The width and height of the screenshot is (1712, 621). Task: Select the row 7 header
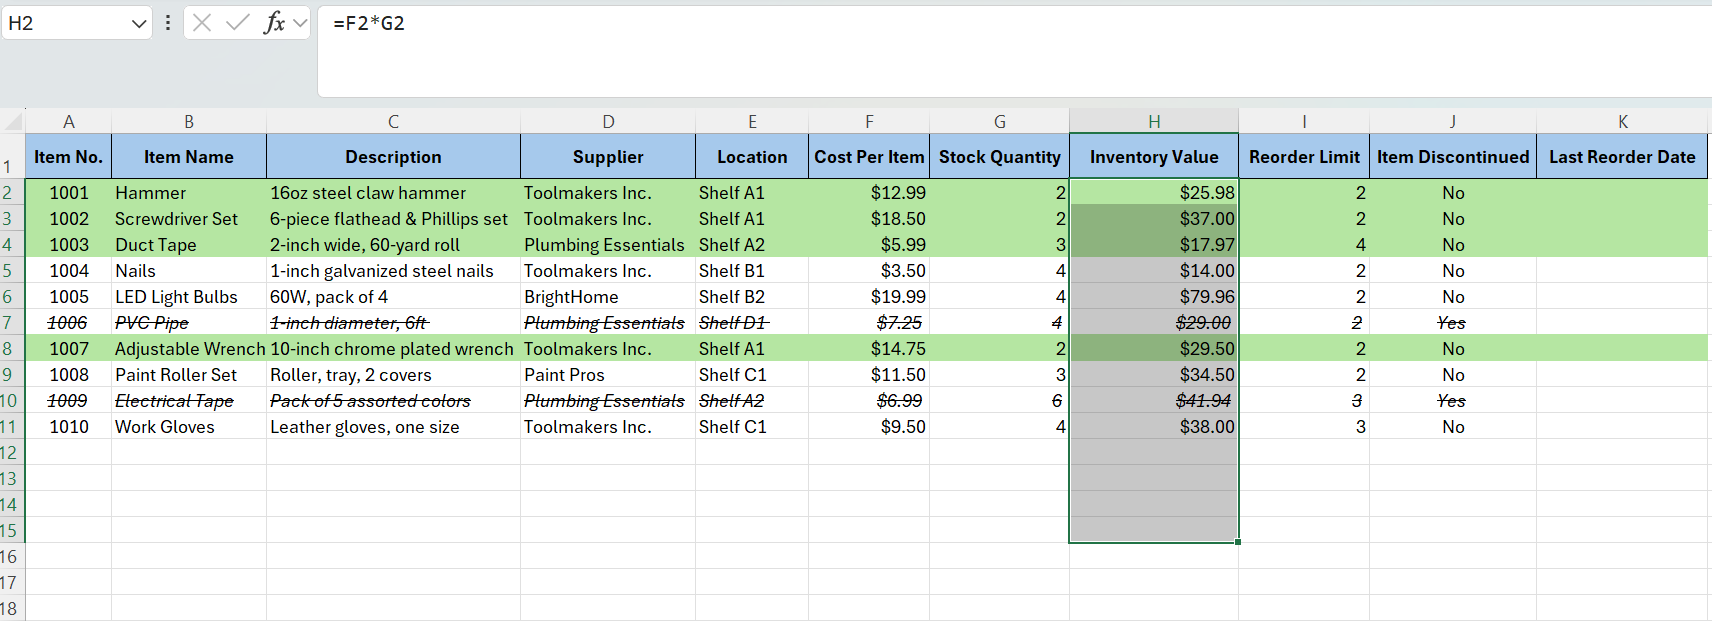click(x=10, y=323)
